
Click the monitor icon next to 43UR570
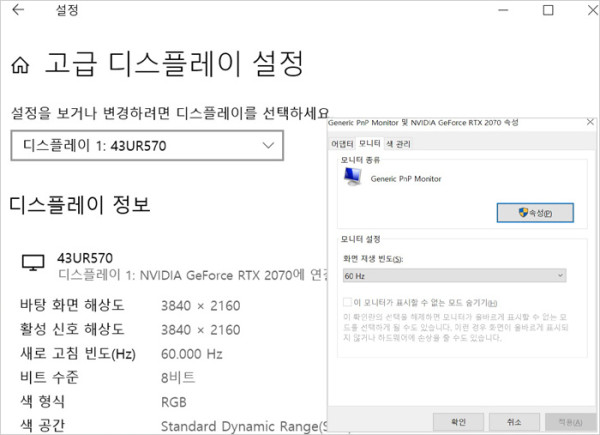[33, 263]
